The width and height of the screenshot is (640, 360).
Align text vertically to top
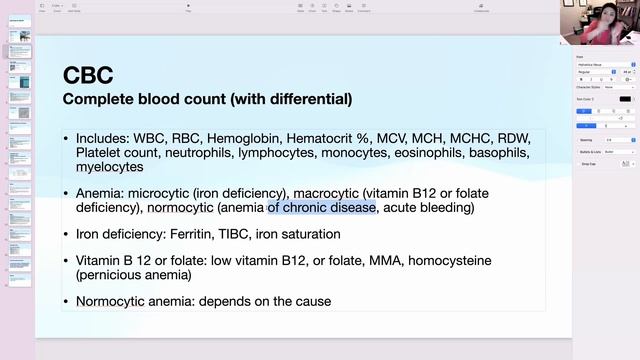click(x=586, y=126)
